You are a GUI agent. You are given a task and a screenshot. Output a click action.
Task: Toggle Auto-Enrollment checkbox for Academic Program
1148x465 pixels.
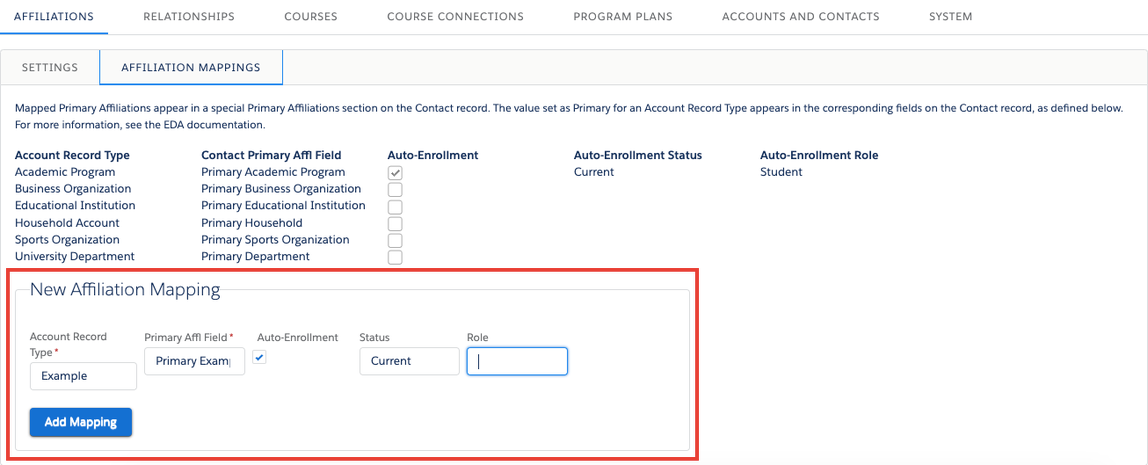[395, 173]
